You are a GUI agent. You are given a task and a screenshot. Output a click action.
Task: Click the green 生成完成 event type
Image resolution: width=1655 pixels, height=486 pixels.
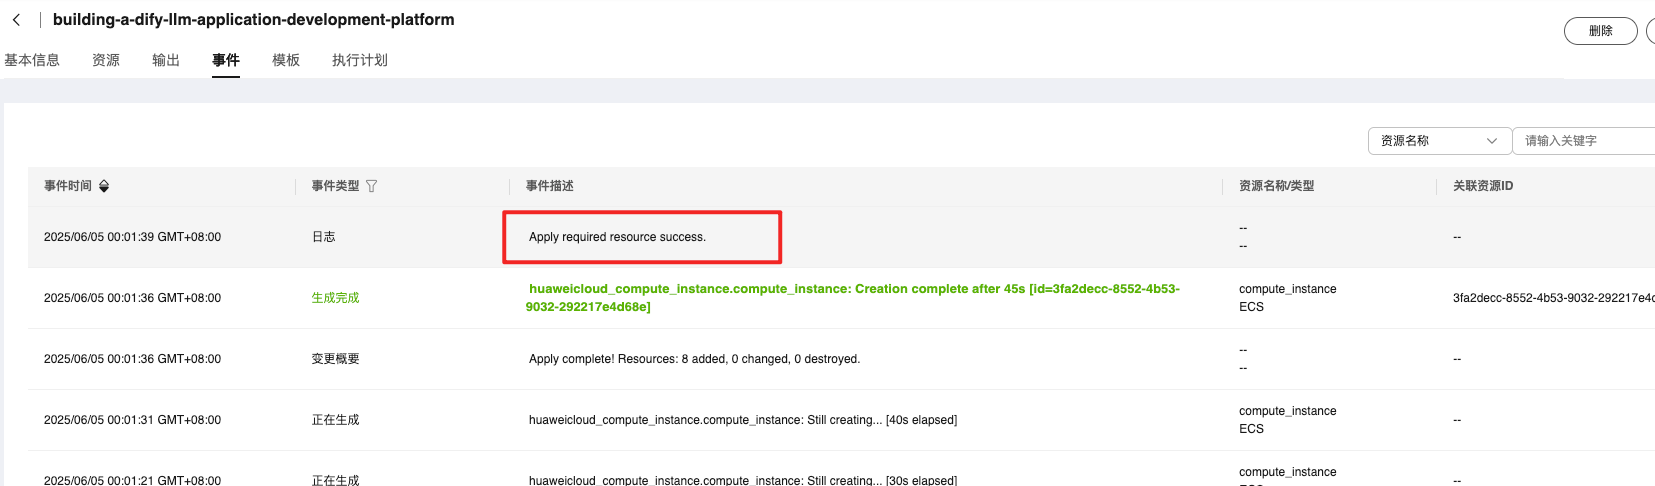click(x=335, y=298)
